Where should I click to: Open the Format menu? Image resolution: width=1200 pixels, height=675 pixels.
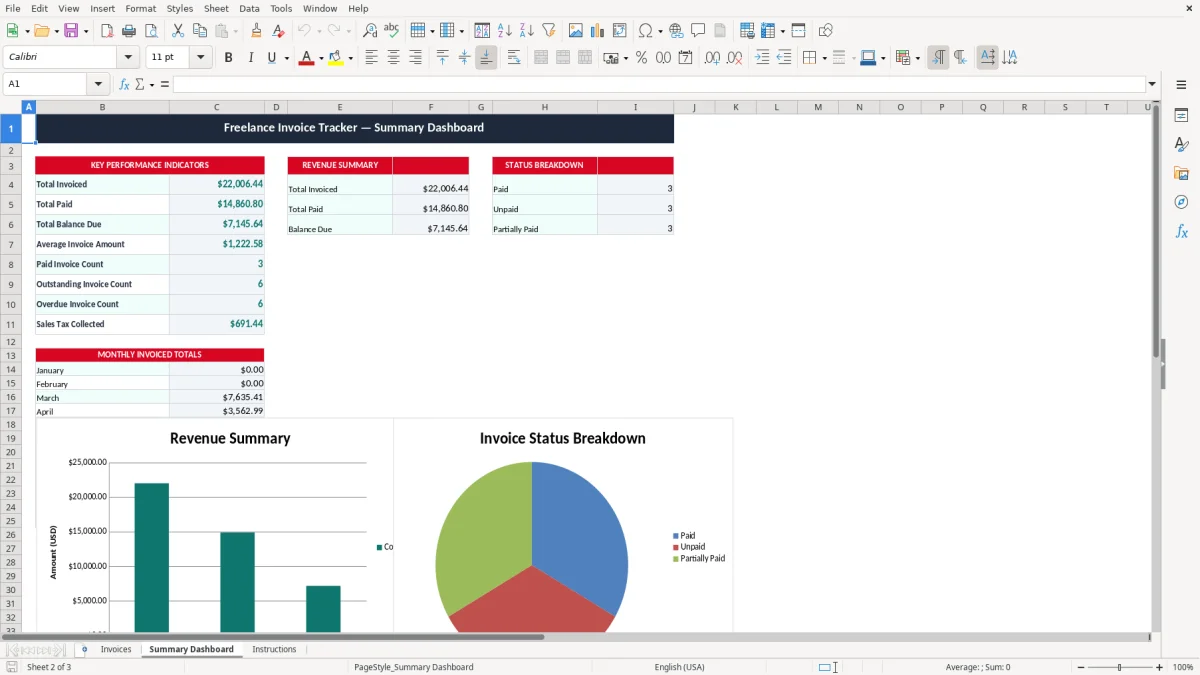click(140, 8)
